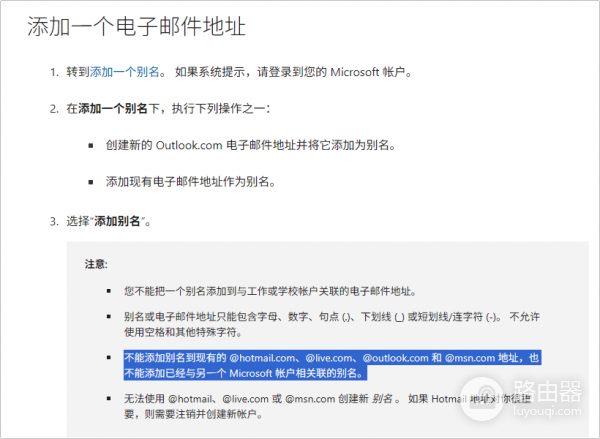
Task: Click bullet 添加现有电子邮件地址作为别名
Action: click(x=191, y=181)
